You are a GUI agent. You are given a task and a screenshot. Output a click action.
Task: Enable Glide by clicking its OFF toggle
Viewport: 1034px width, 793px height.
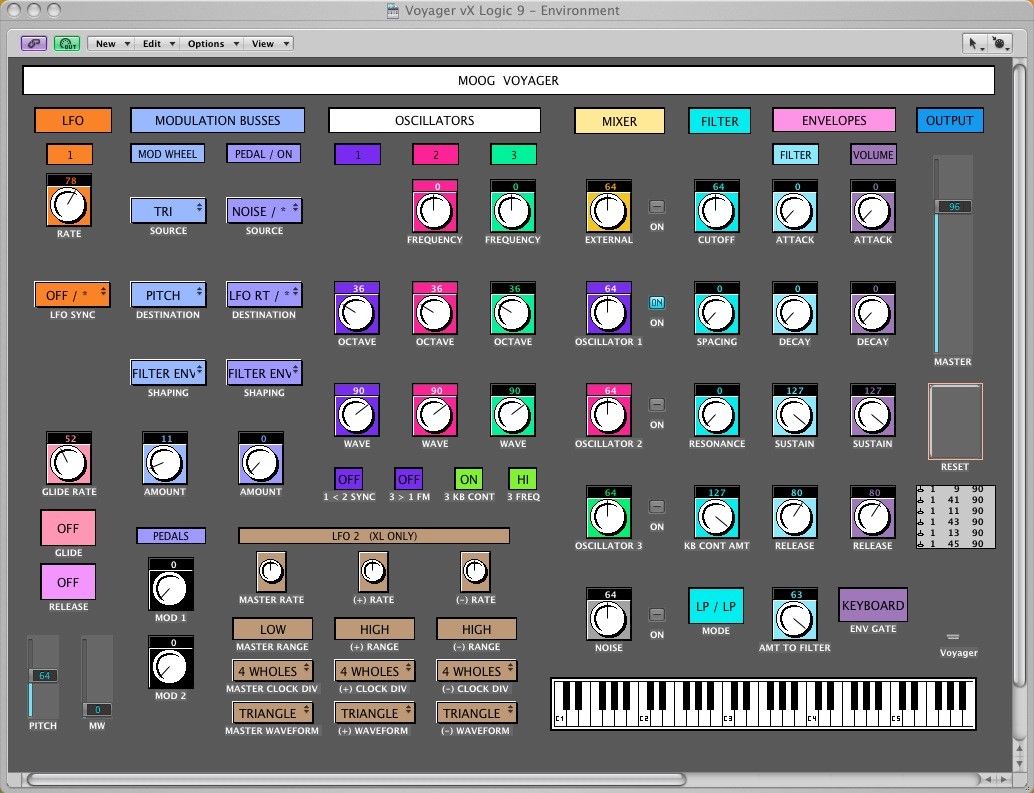point(67,528)
